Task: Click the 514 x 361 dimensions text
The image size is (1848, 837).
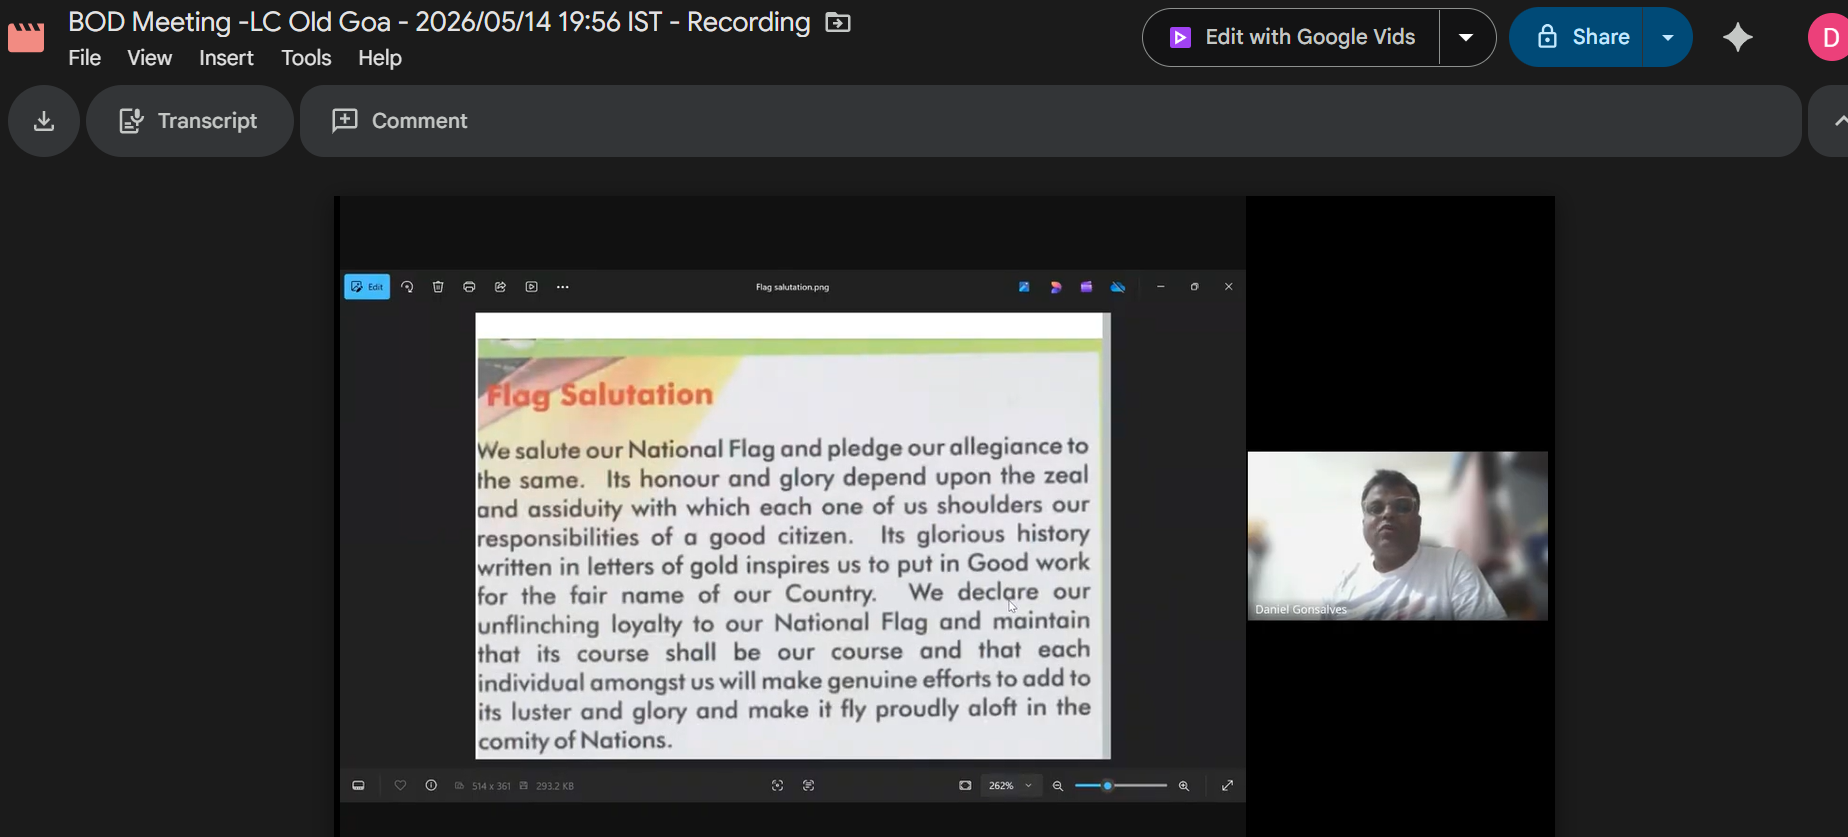Action: pyautogui.click(x=491, y=786)
